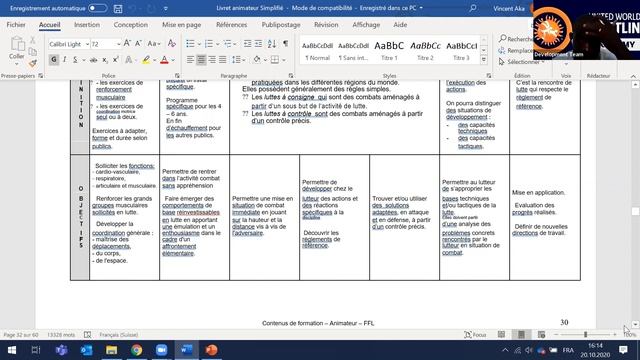Apply the Normal style
The image size is (640, 360).
[x=318, y=51]
